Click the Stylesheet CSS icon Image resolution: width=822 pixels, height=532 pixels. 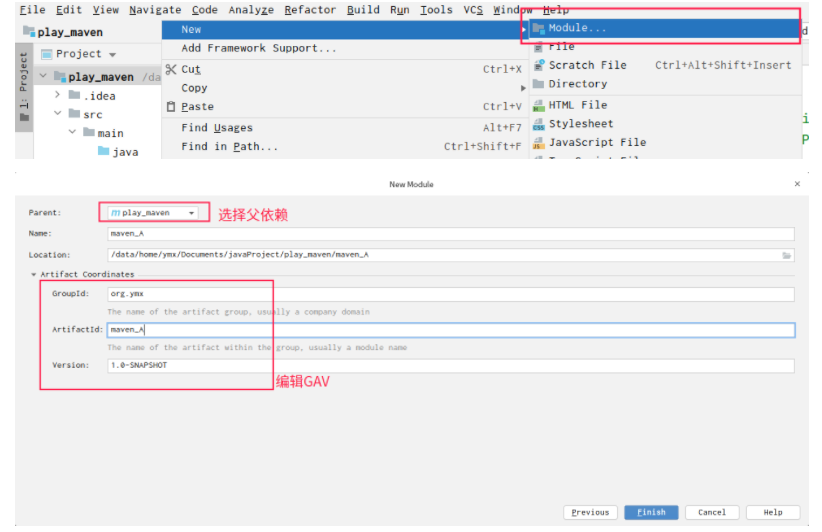[x=539, y=124]
